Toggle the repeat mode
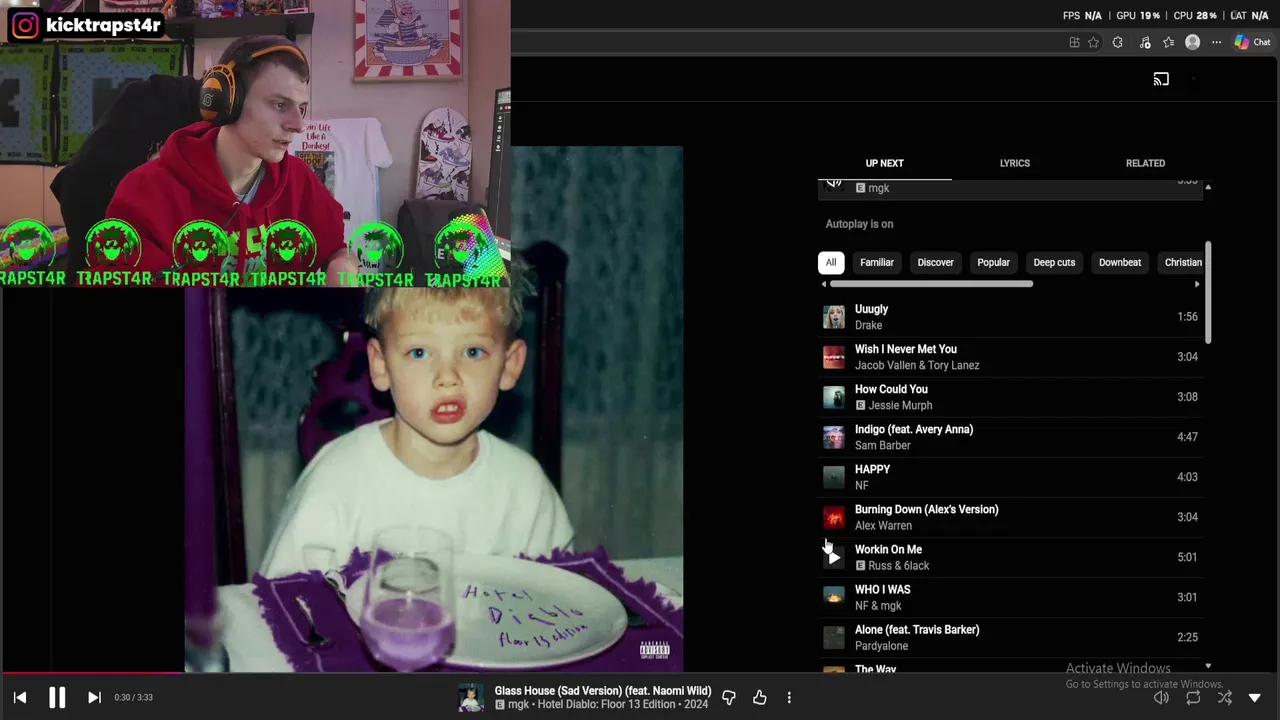Viewport: 1280px width, 720px height. 1193,697
